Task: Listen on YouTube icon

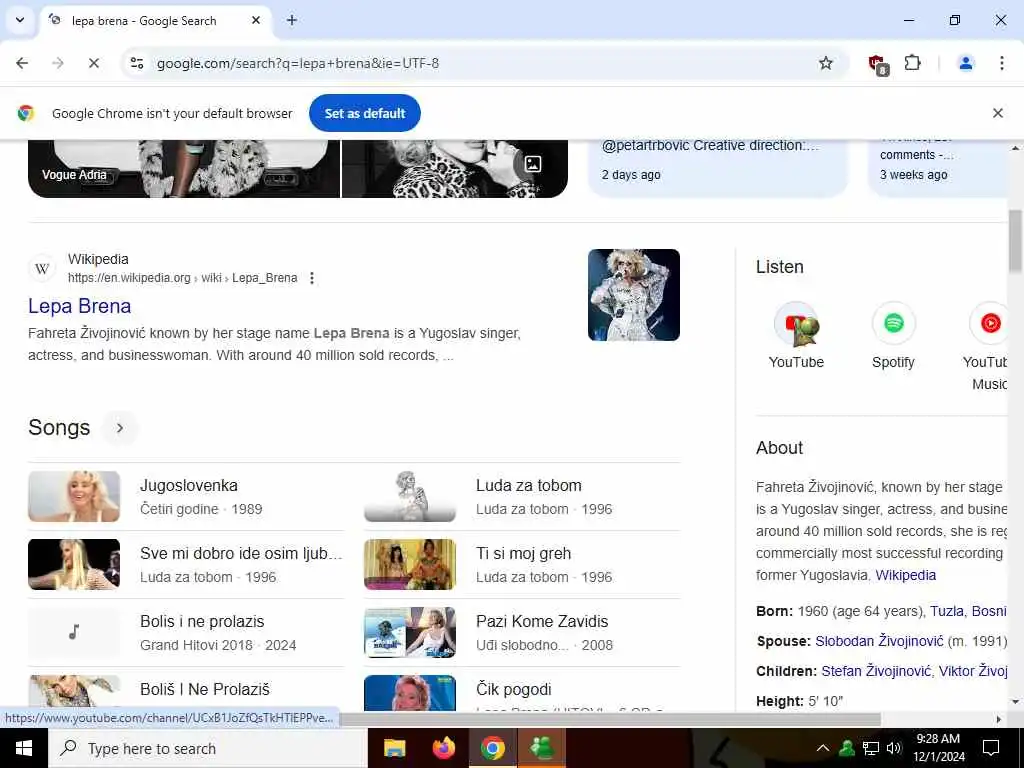Action: tap(796, 324)
